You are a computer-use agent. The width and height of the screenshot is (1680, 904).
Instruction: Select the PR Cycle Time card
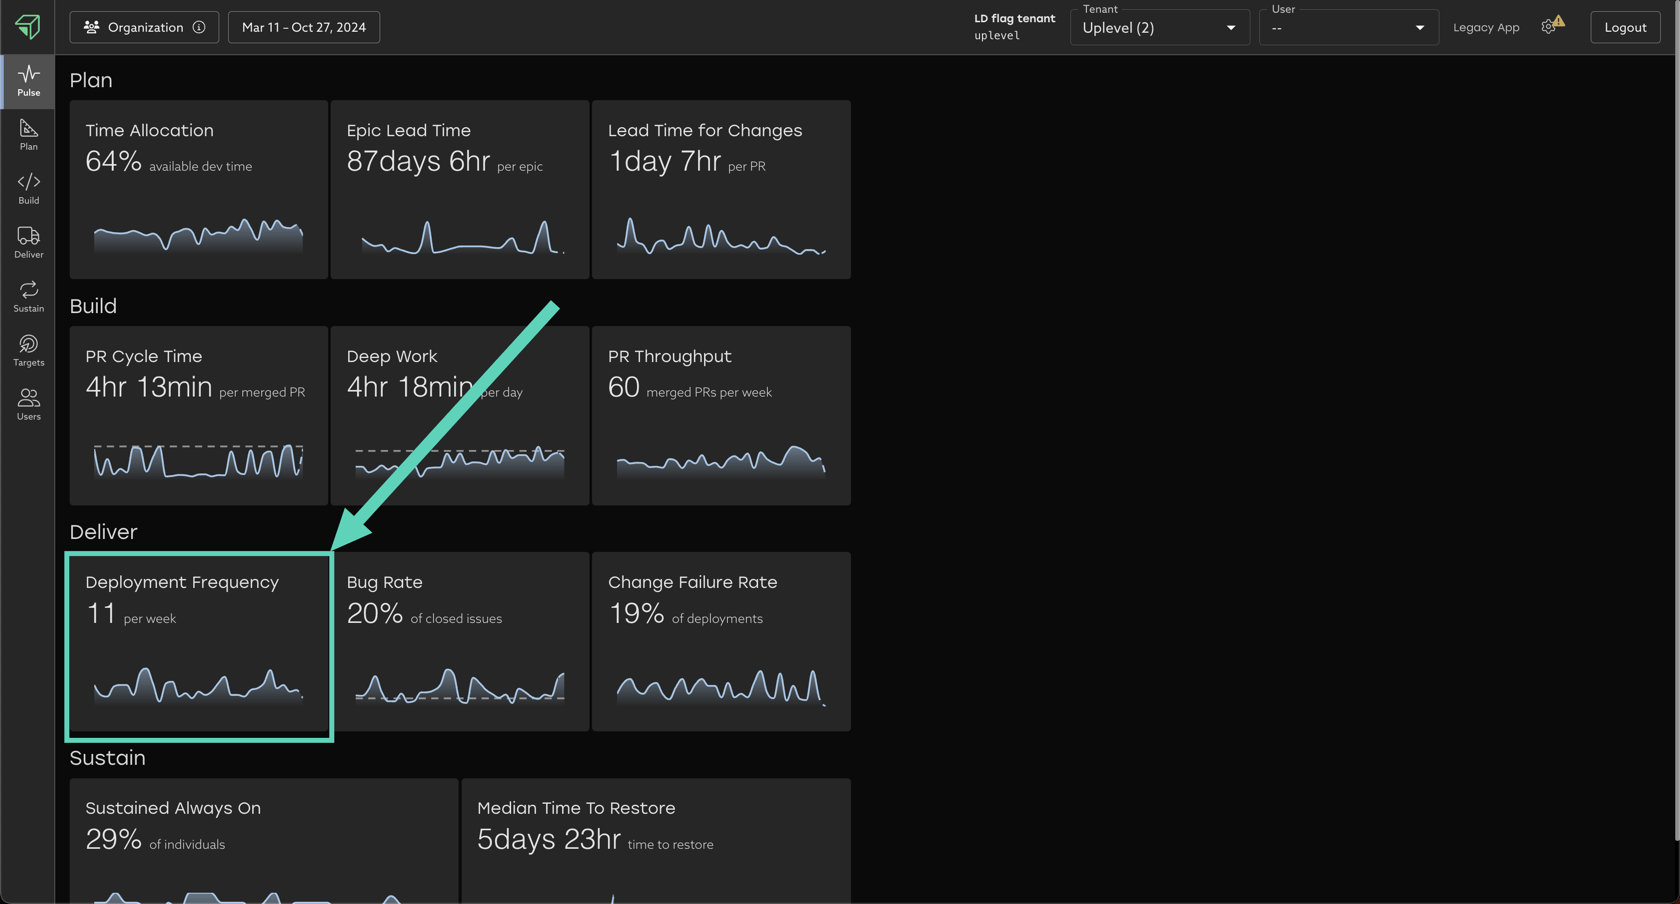point(199,416)
